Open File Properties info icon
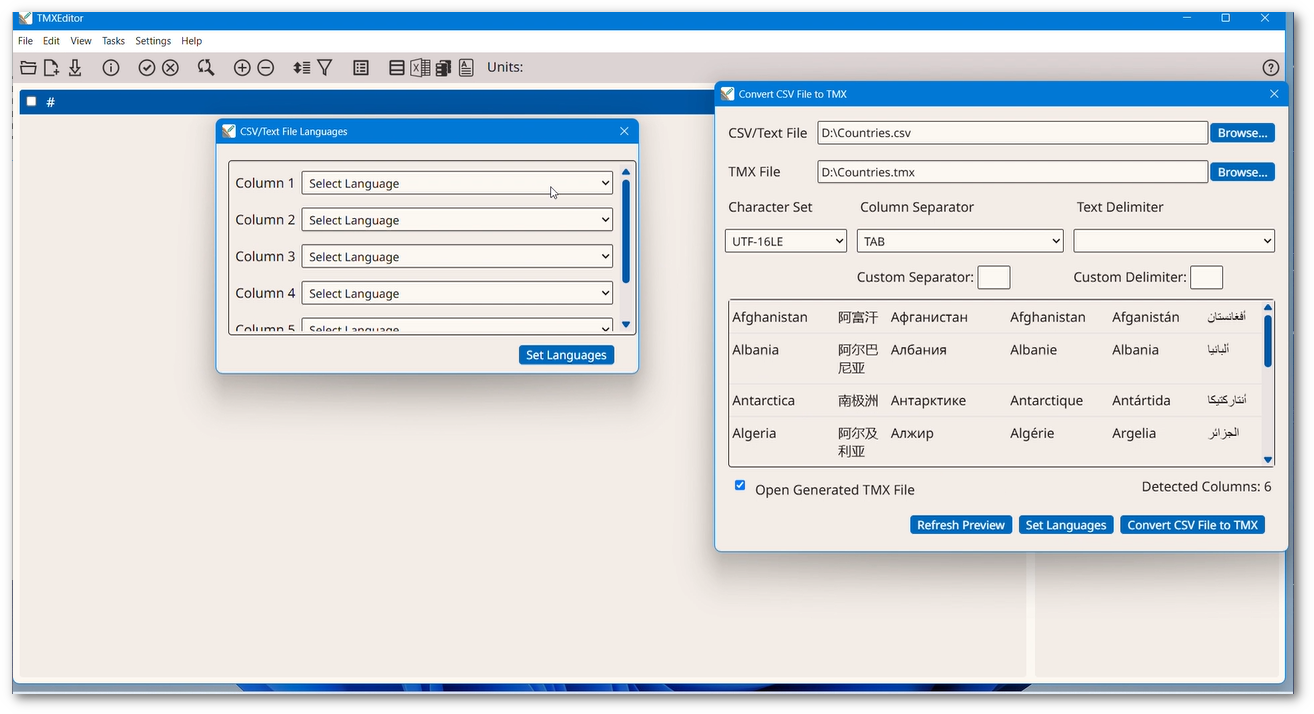Viewport: 1314px width, 714px height. (111, 68)
